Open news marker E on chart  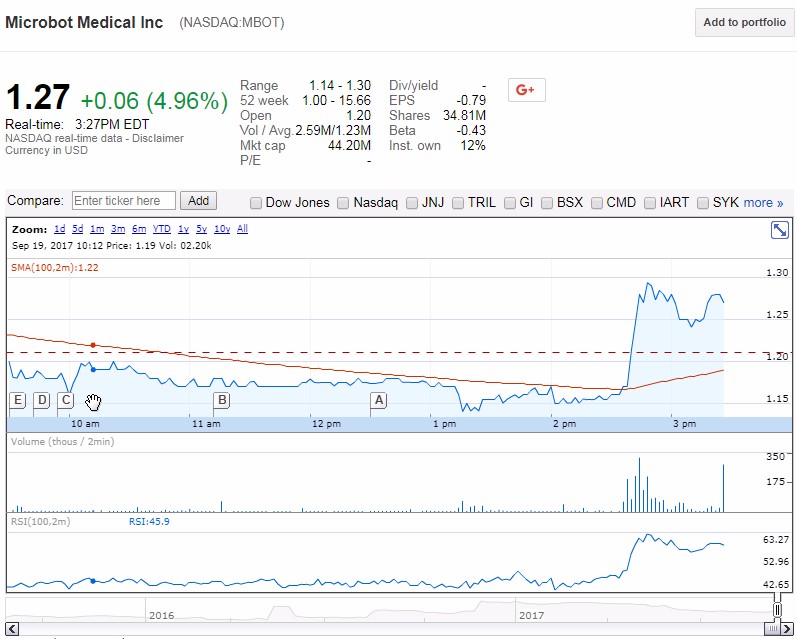[x=17, y=401]
